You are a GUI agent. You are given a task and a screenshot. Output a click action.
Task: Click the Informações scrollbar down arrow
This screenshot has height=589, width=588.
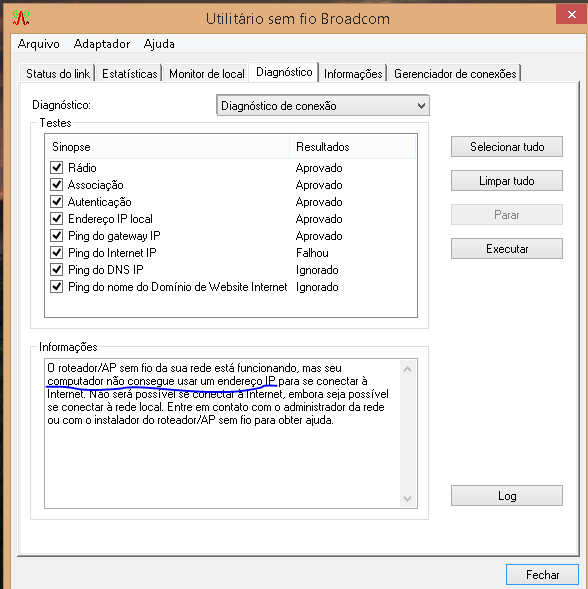pyautogui.click(x=407, y=498)
